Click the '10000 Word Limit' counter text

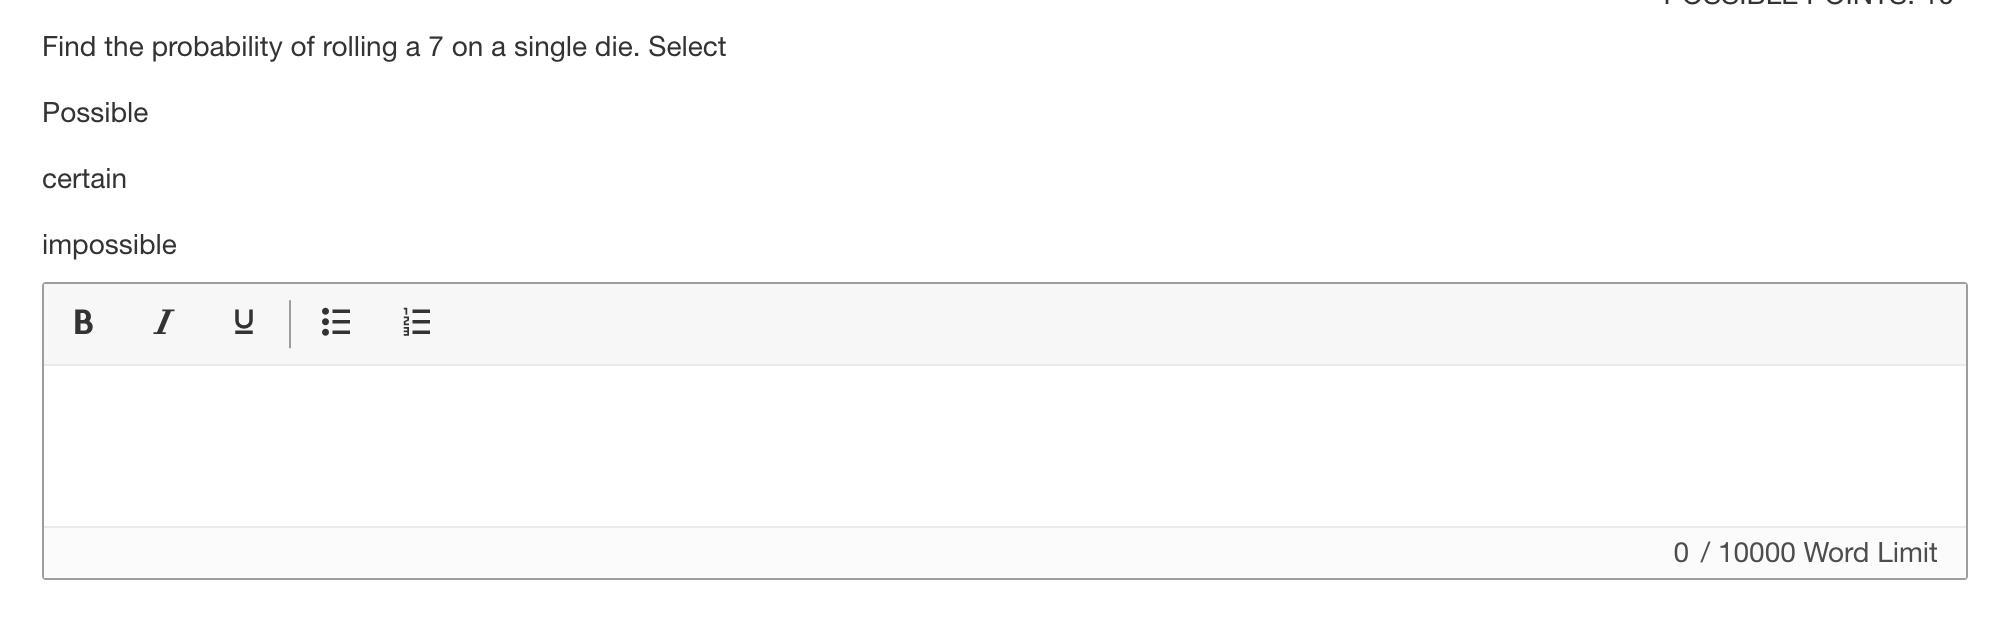1827,553
